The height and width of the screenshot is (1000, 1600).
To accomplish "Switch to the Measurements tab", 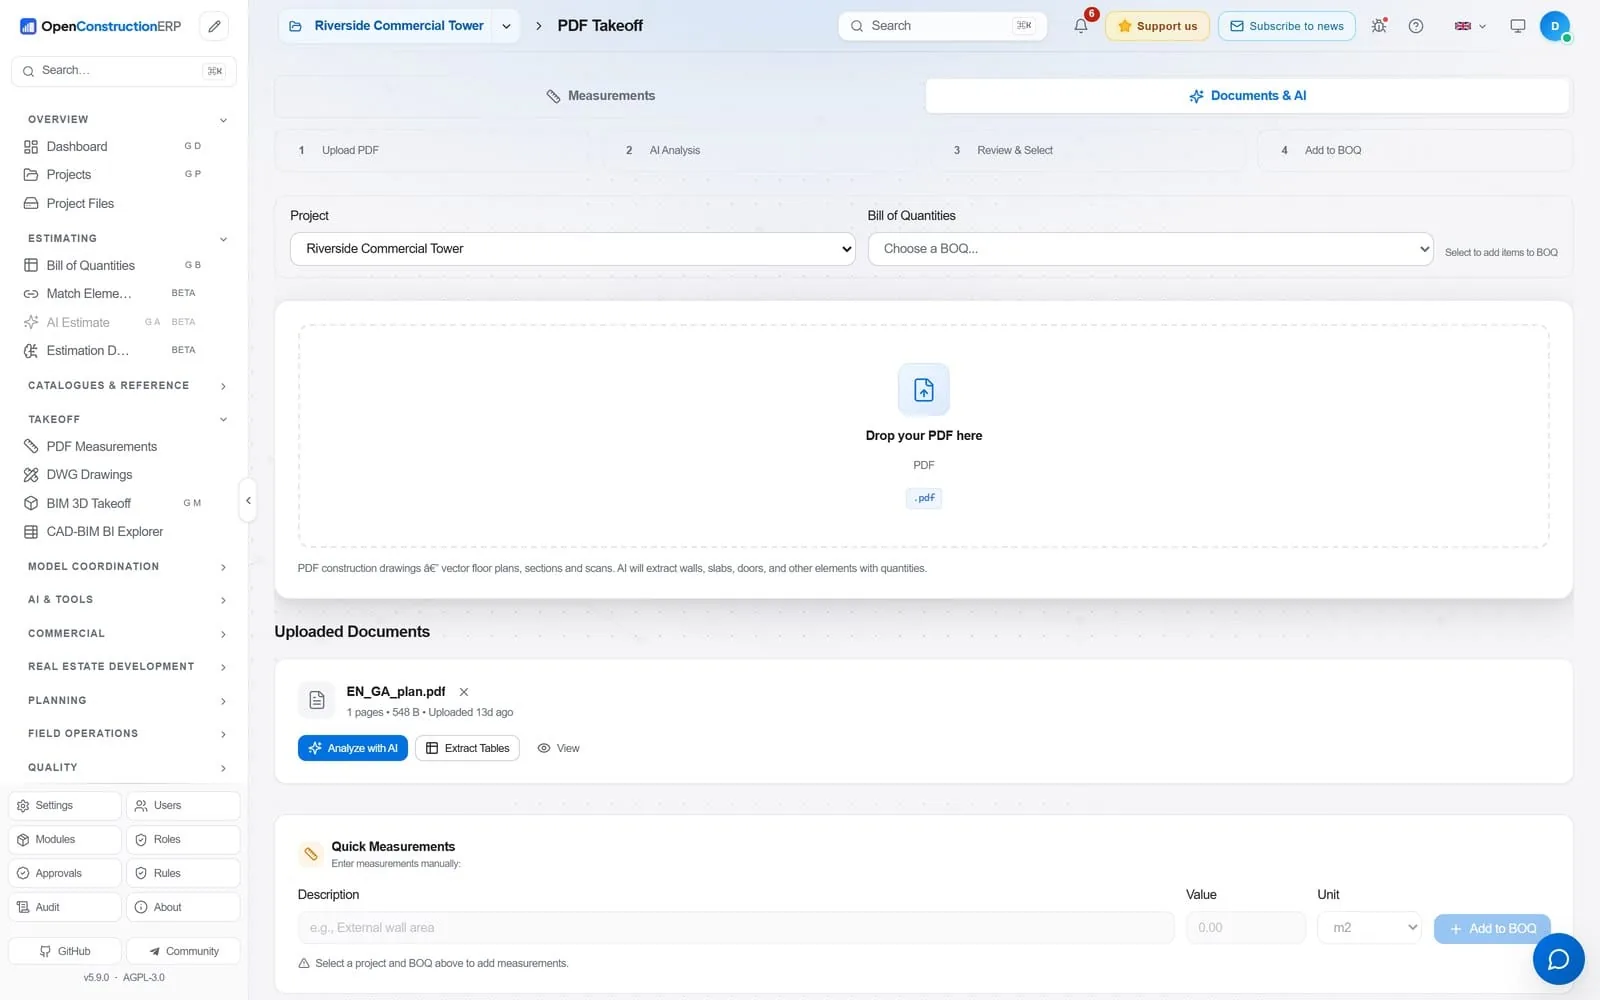I will point(600,96).
